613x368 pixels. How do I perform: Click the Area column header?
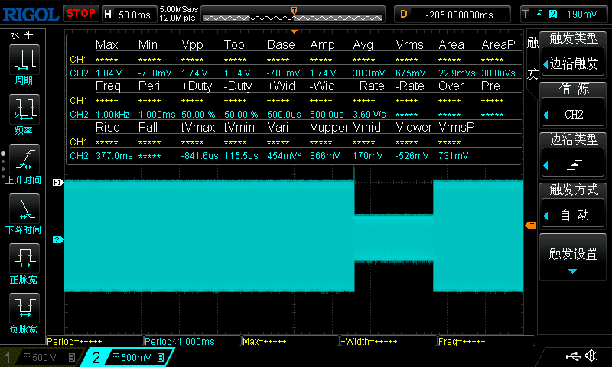click(451, 45)
